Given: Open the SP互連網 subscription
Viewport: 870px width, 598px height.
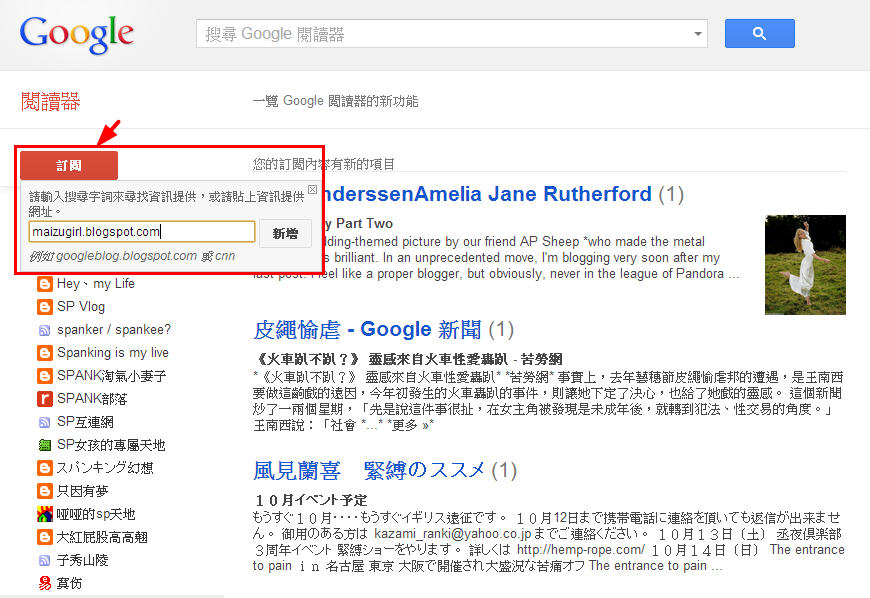Looking at the screenshot, I should (85, 422).
